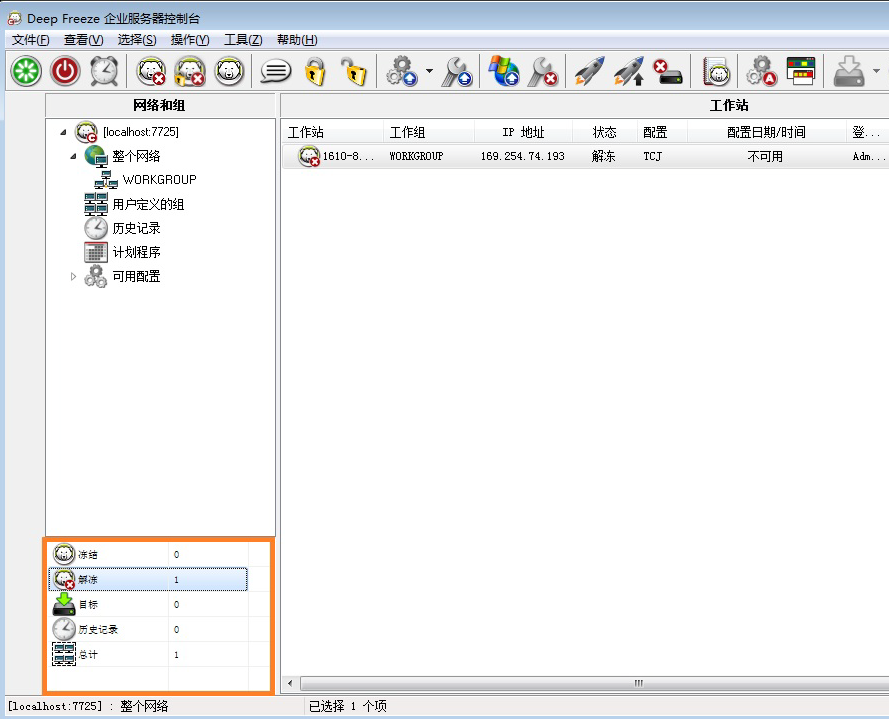Select [localhost:7725] in the tree
Viewport: 889px width, 719px height.
coord(141,132)
